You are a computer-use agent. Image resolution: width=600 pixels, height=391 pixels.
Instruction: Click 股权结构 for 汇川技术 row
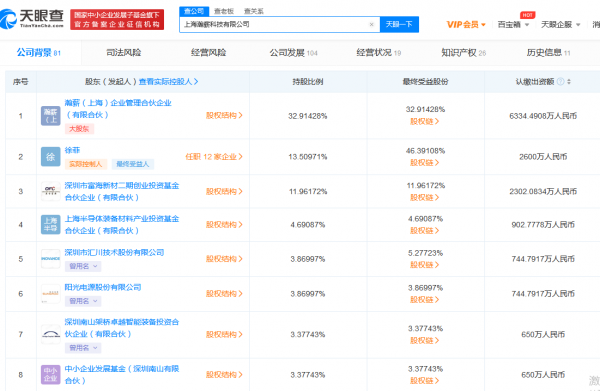224,259
